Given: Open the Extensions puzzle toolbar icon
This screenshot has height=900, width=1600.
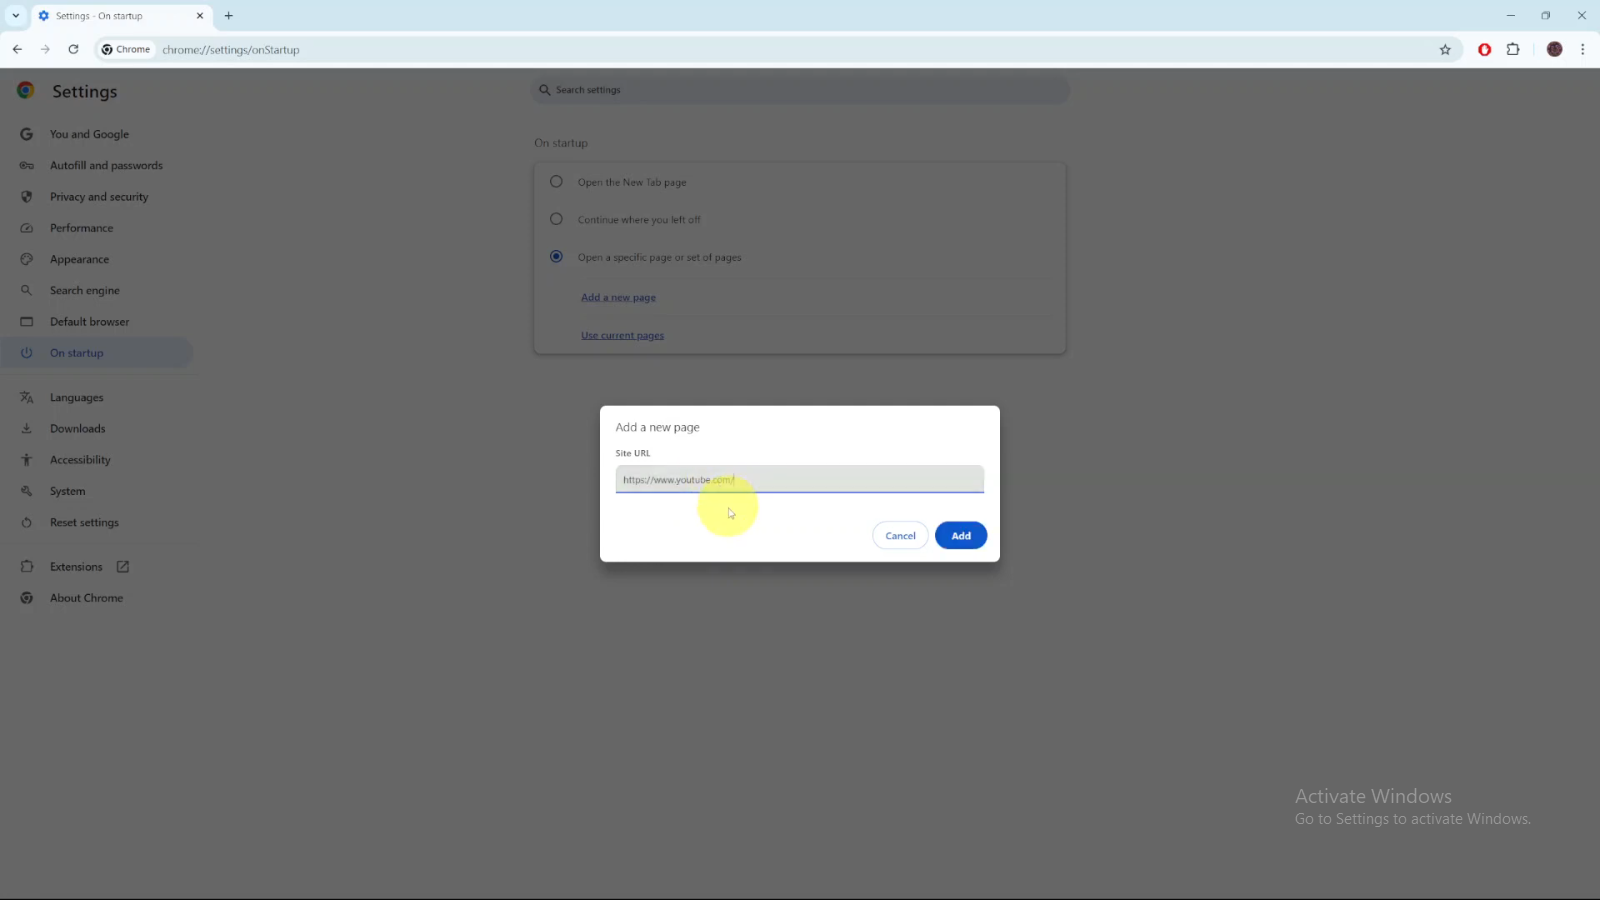Looking at the screenshot, I should pyautogui.click(x=1513, y=49).
